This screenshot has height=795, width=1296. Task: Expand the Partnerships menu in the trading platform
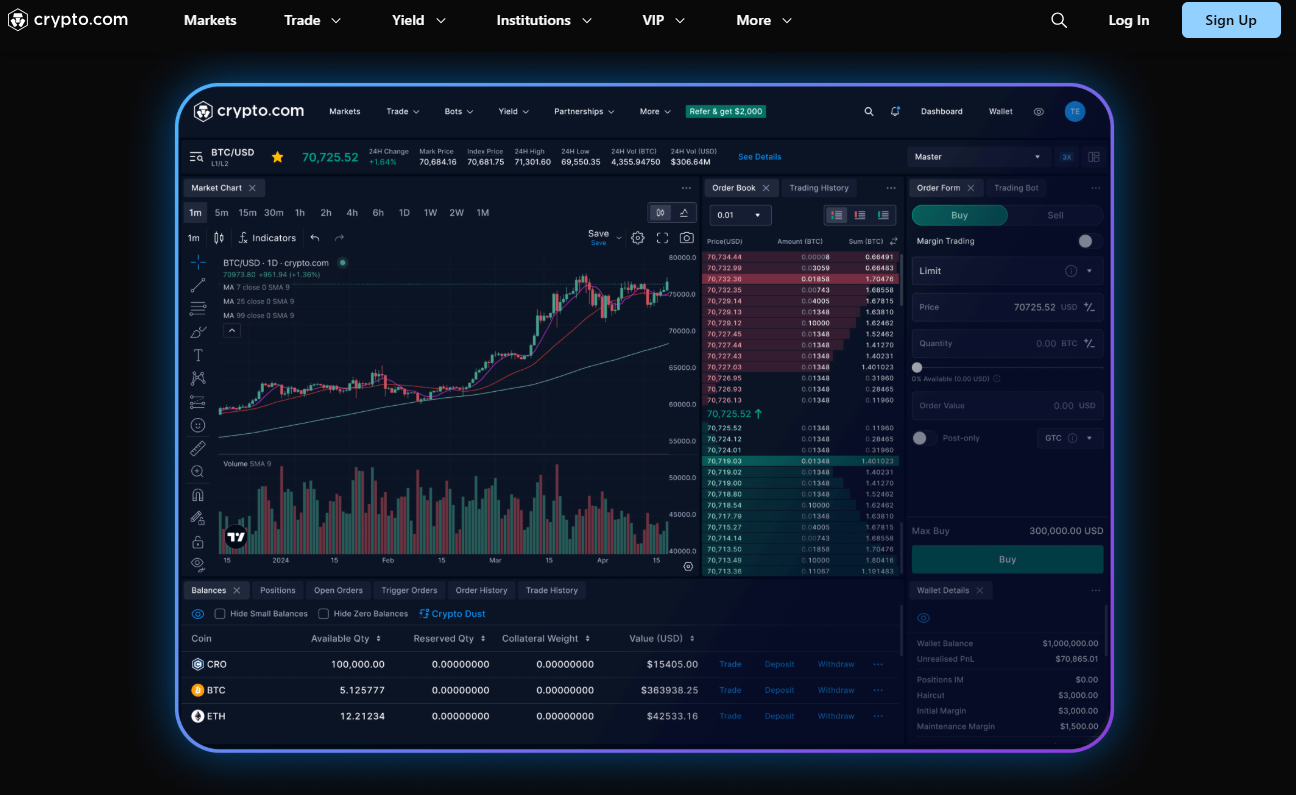pos(585,111)
